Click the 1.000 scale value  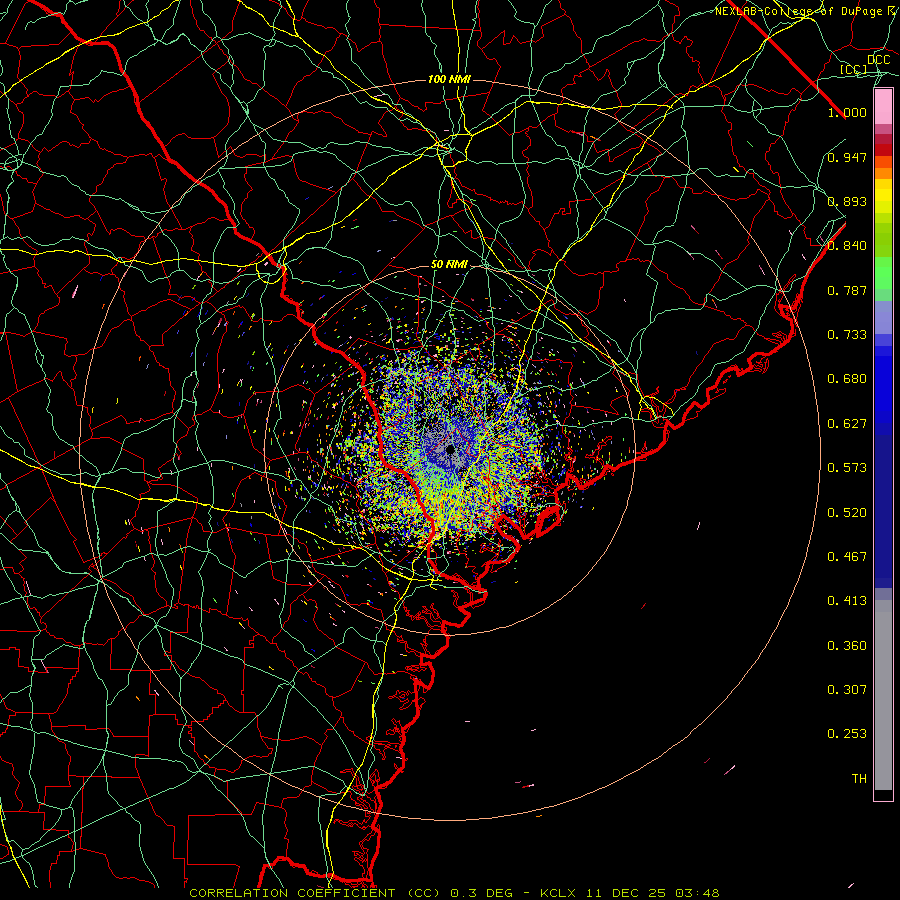pos(847,112)
